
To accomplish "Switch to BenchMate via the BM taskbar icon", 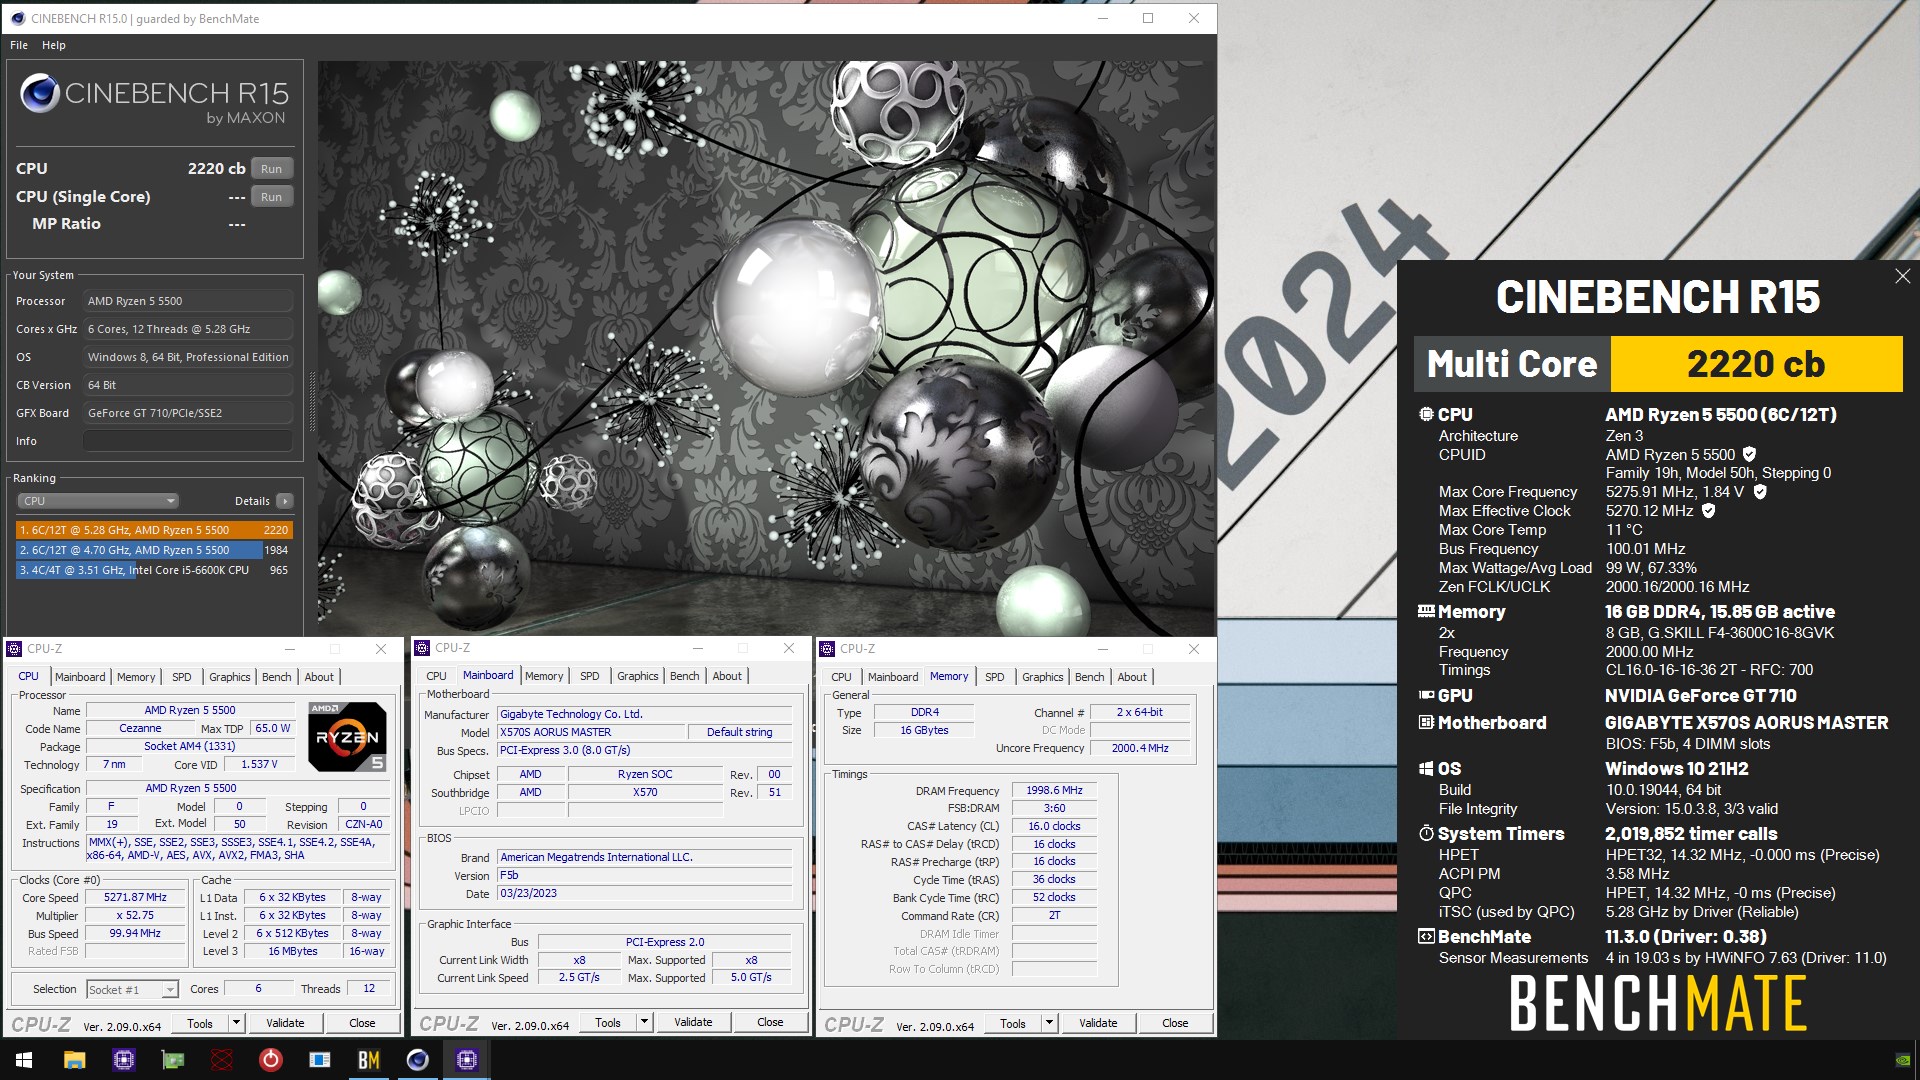I will [x=369, y=1060].
